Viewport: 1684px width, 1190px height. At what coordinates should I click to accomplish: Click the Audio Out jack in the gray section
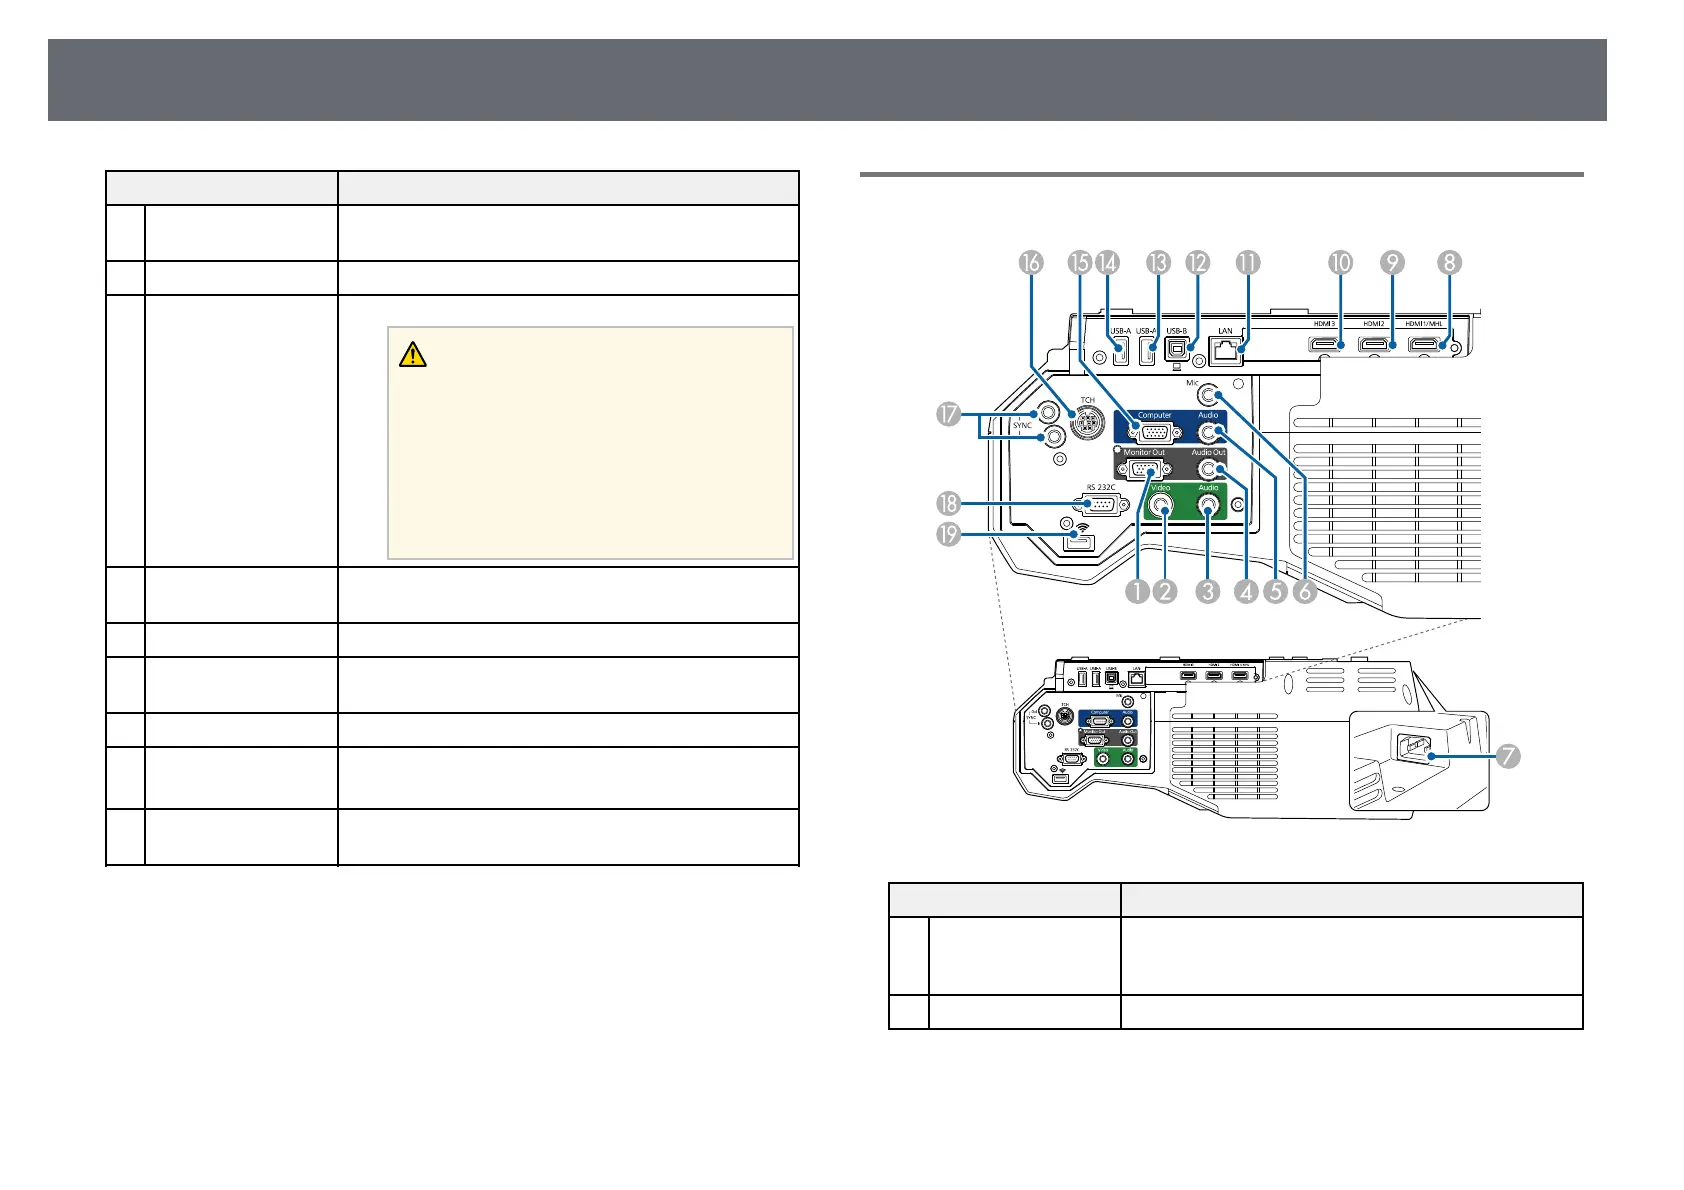pos(1209,469)
